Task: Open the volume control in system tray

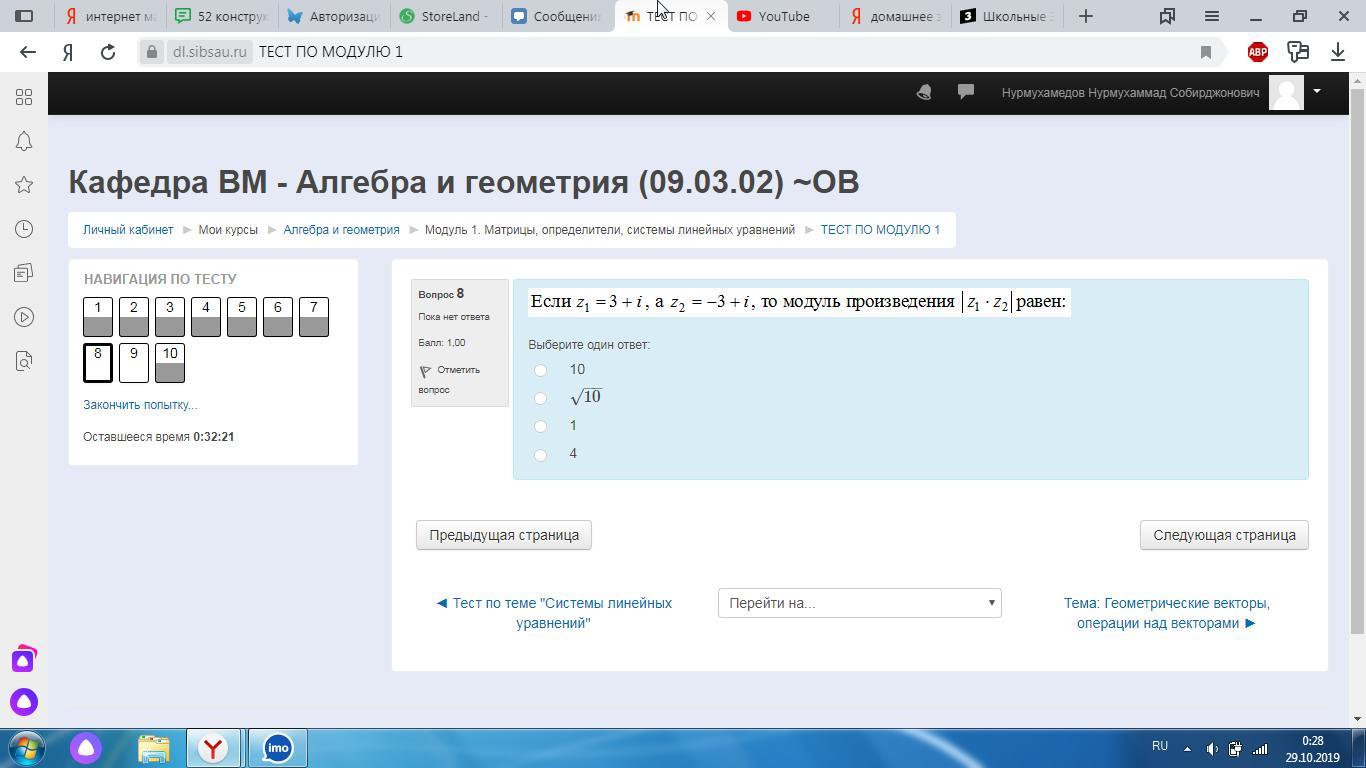Action: (1212, 748)
